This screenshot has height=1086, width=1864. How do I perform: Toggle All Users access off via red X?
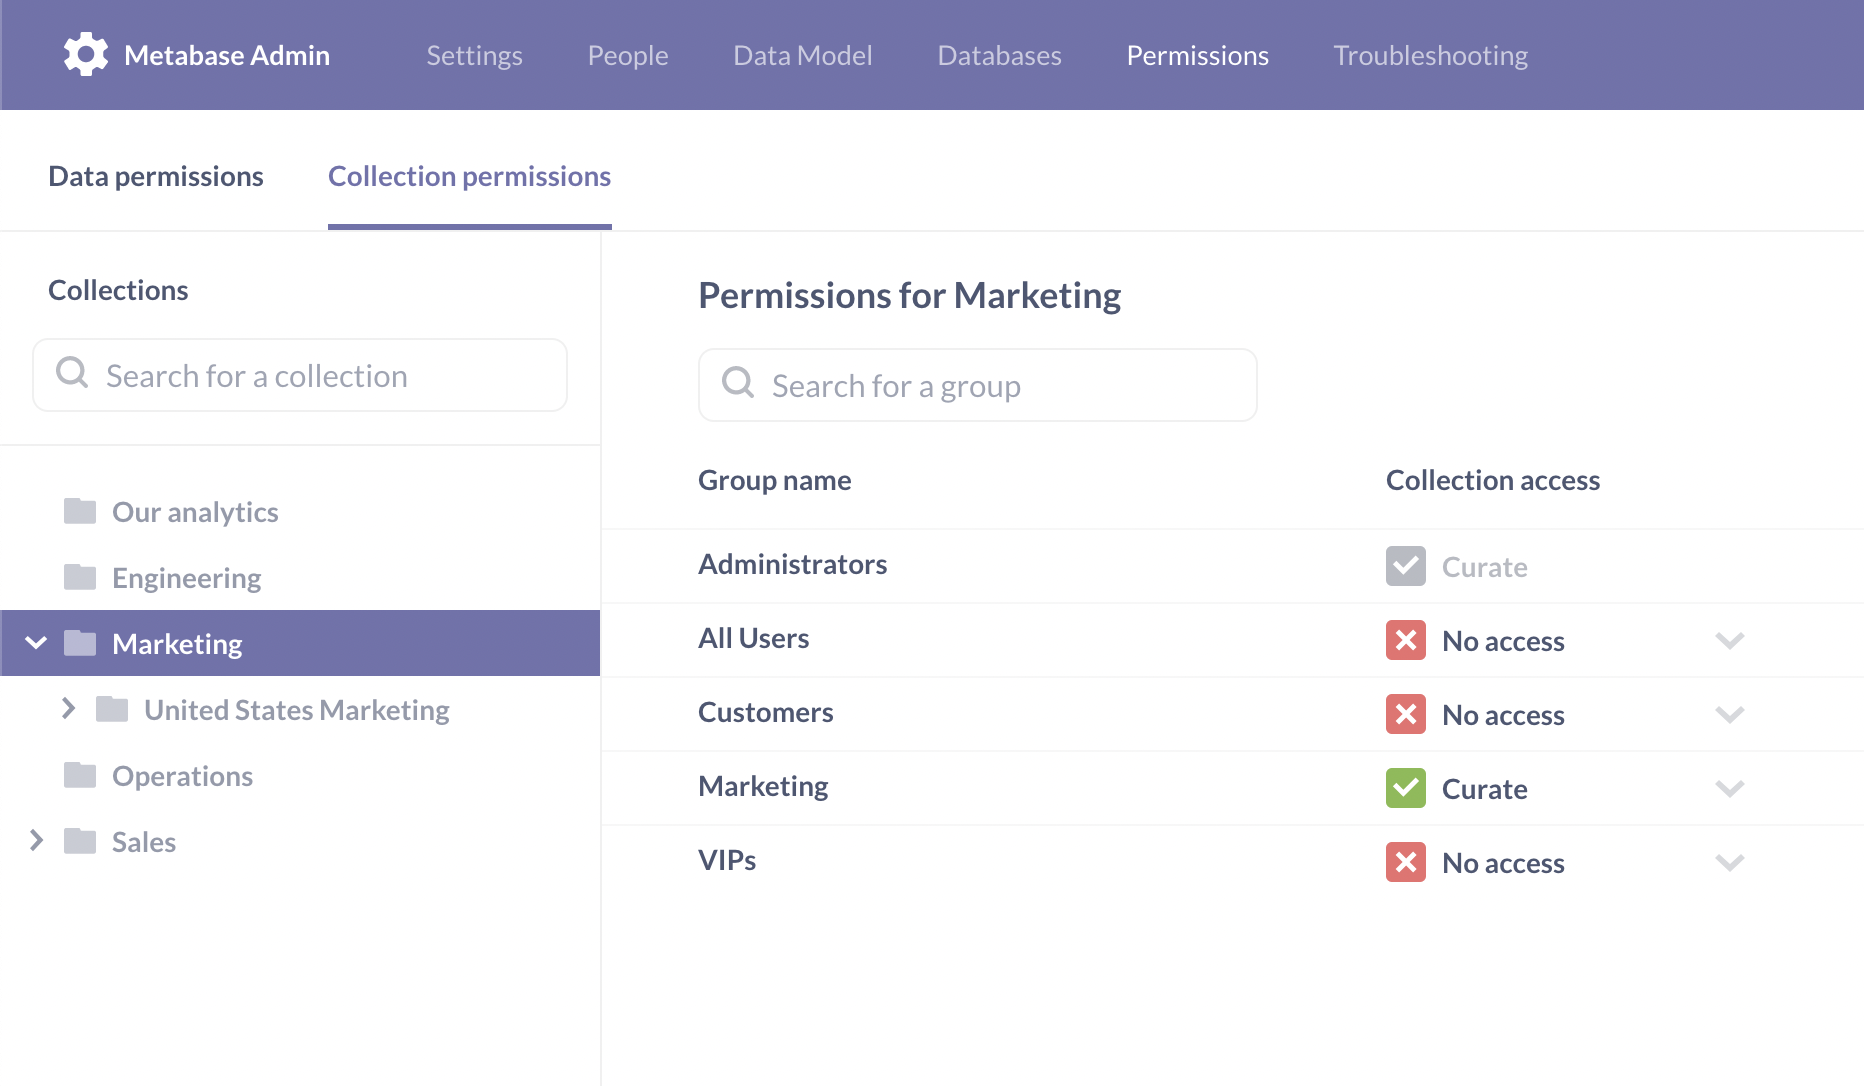tap(1406, 640)
